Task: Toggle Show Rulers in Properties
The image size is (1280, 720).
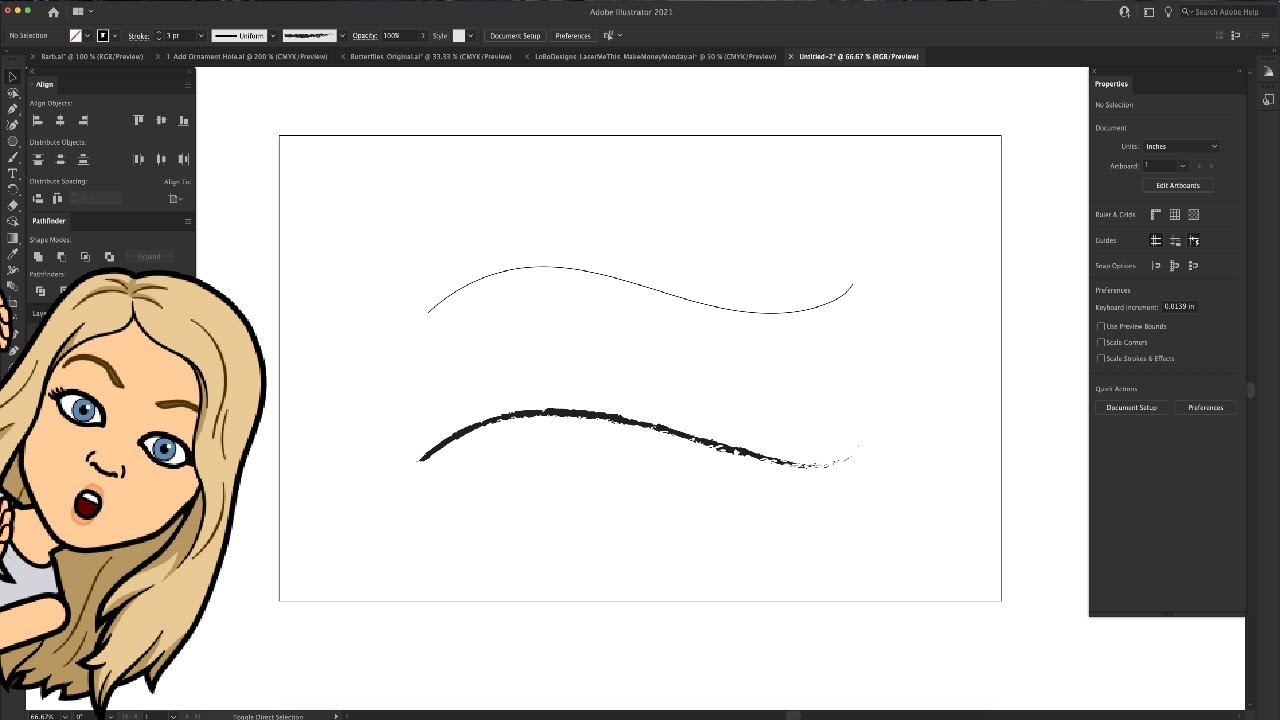Action: tap(1156, 214)
